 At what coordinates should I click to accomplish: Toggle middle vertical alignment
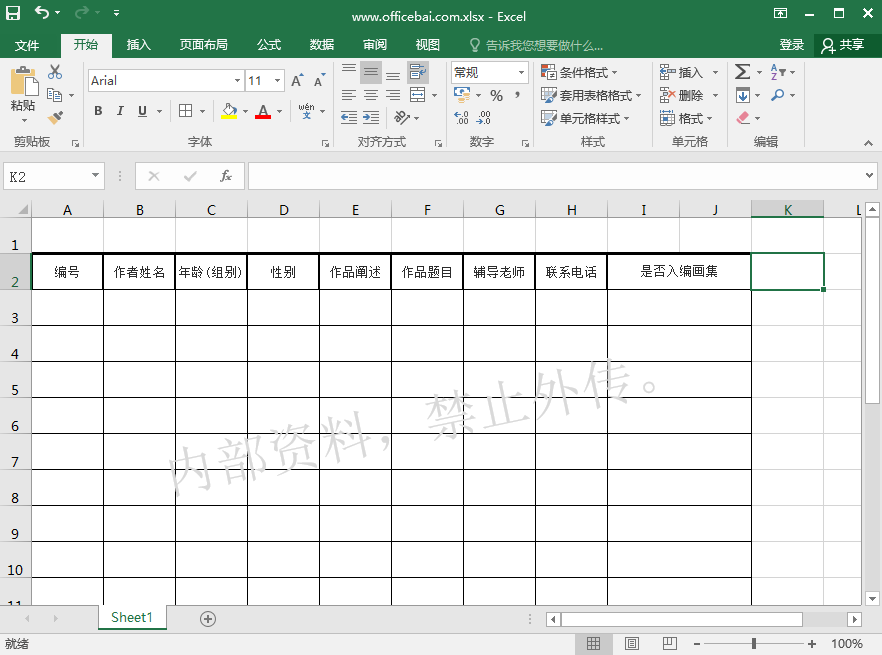(371, 72)
